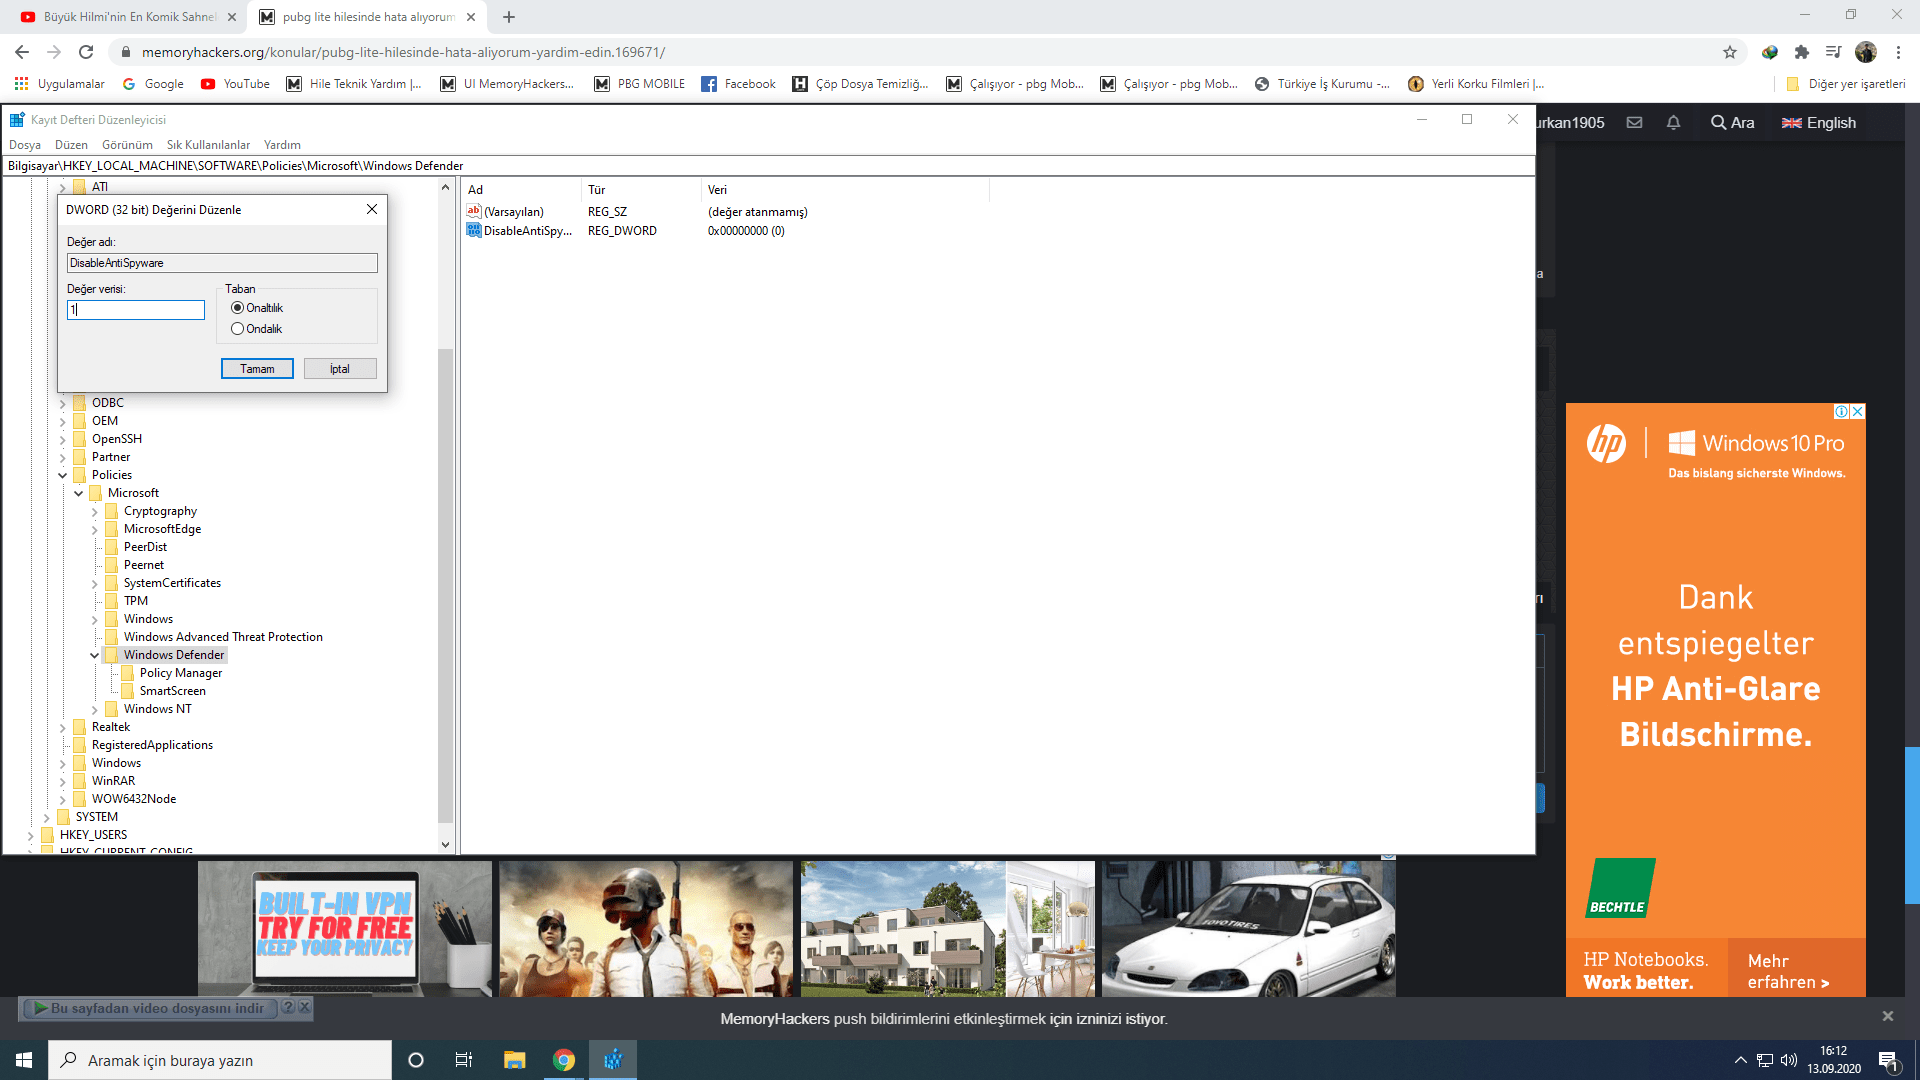
Task: Open forum inbox envelope icon
Action: click(x=1634, y=122)
